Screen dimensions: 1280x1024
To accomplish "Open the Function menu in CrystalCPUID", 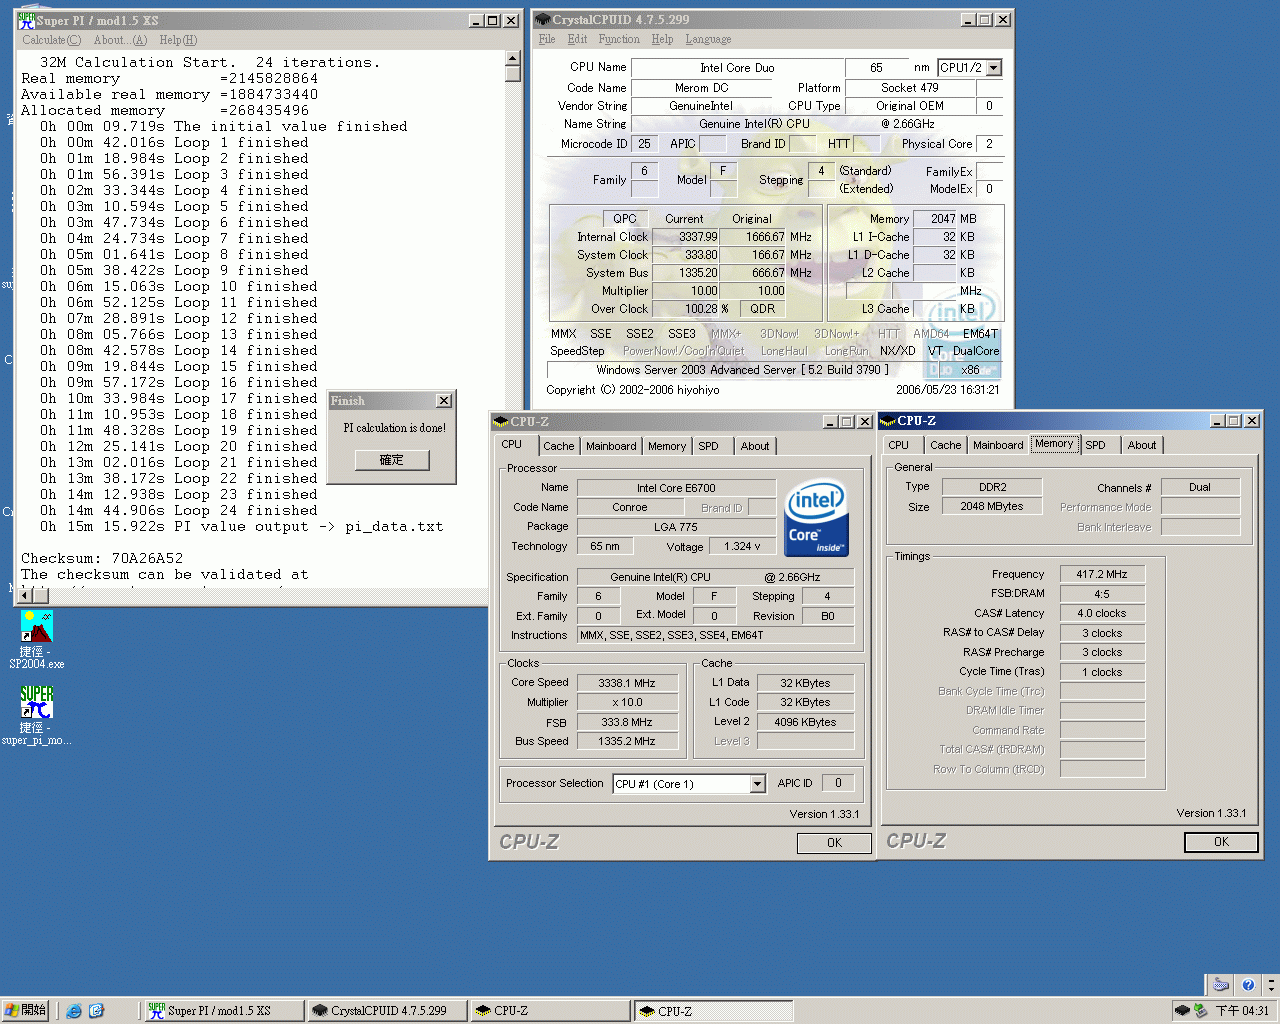I will (x=619, y=39).
